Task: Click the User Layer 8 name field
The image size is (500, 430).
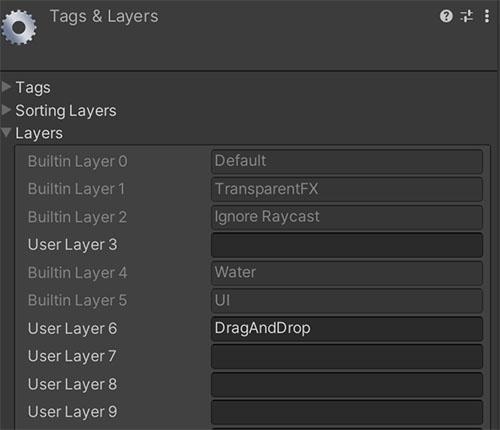Action: pos(347,385)
